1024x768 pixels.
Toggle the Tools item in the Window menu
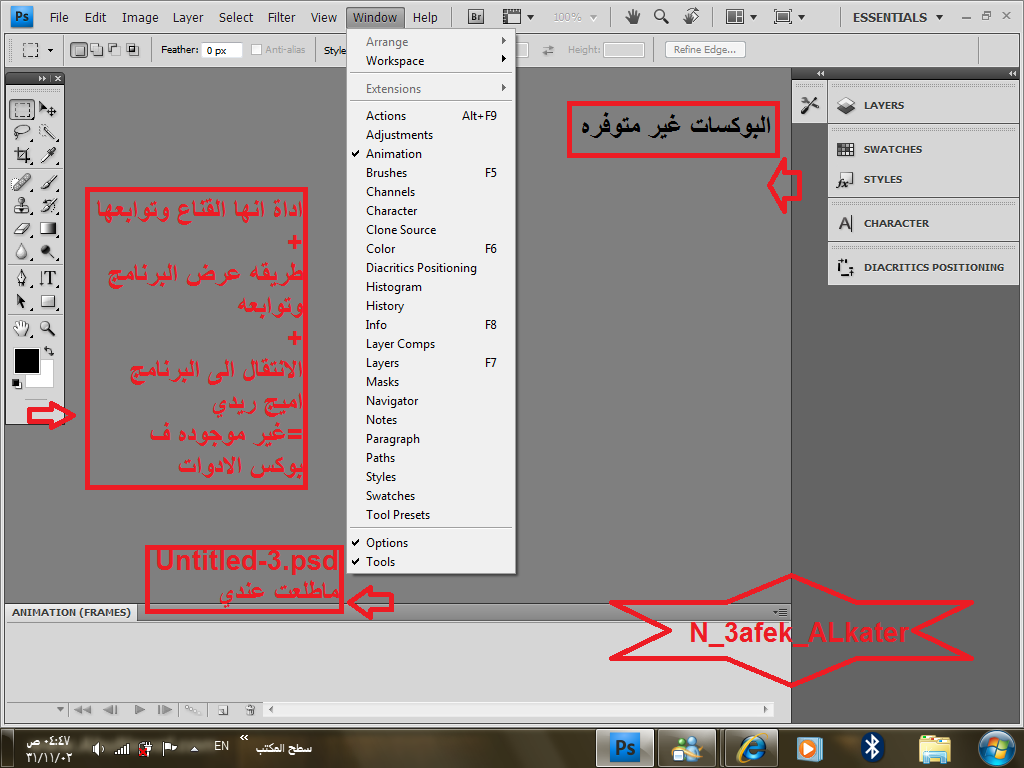380,562
